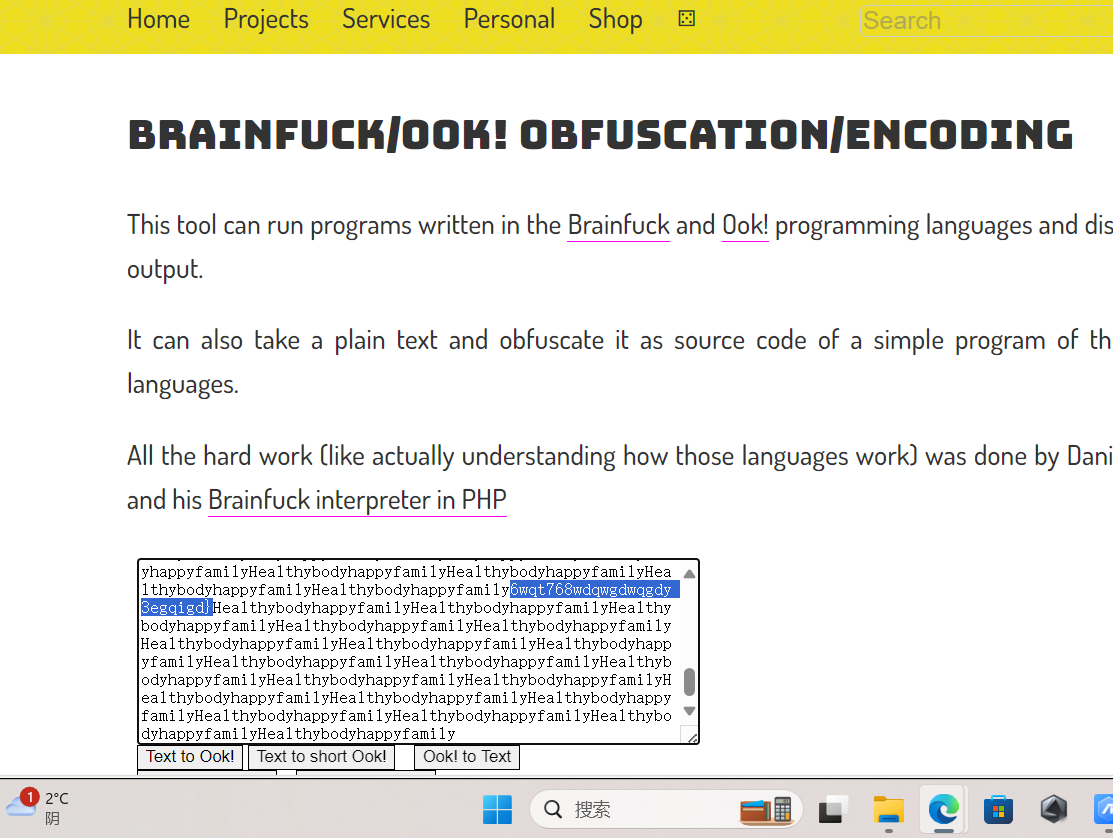Viewport: 1113px width, 838px height.
Task: Click the Text to short Ook! button
Action: [322, 756]
